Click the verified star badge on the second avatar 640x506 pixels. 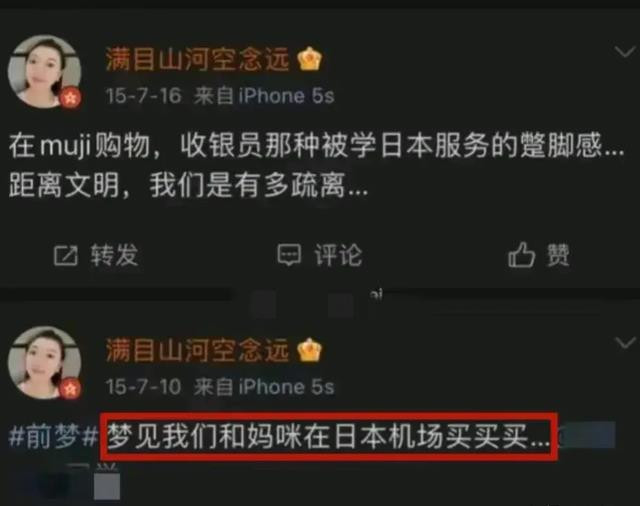click(x=71, y=389)
